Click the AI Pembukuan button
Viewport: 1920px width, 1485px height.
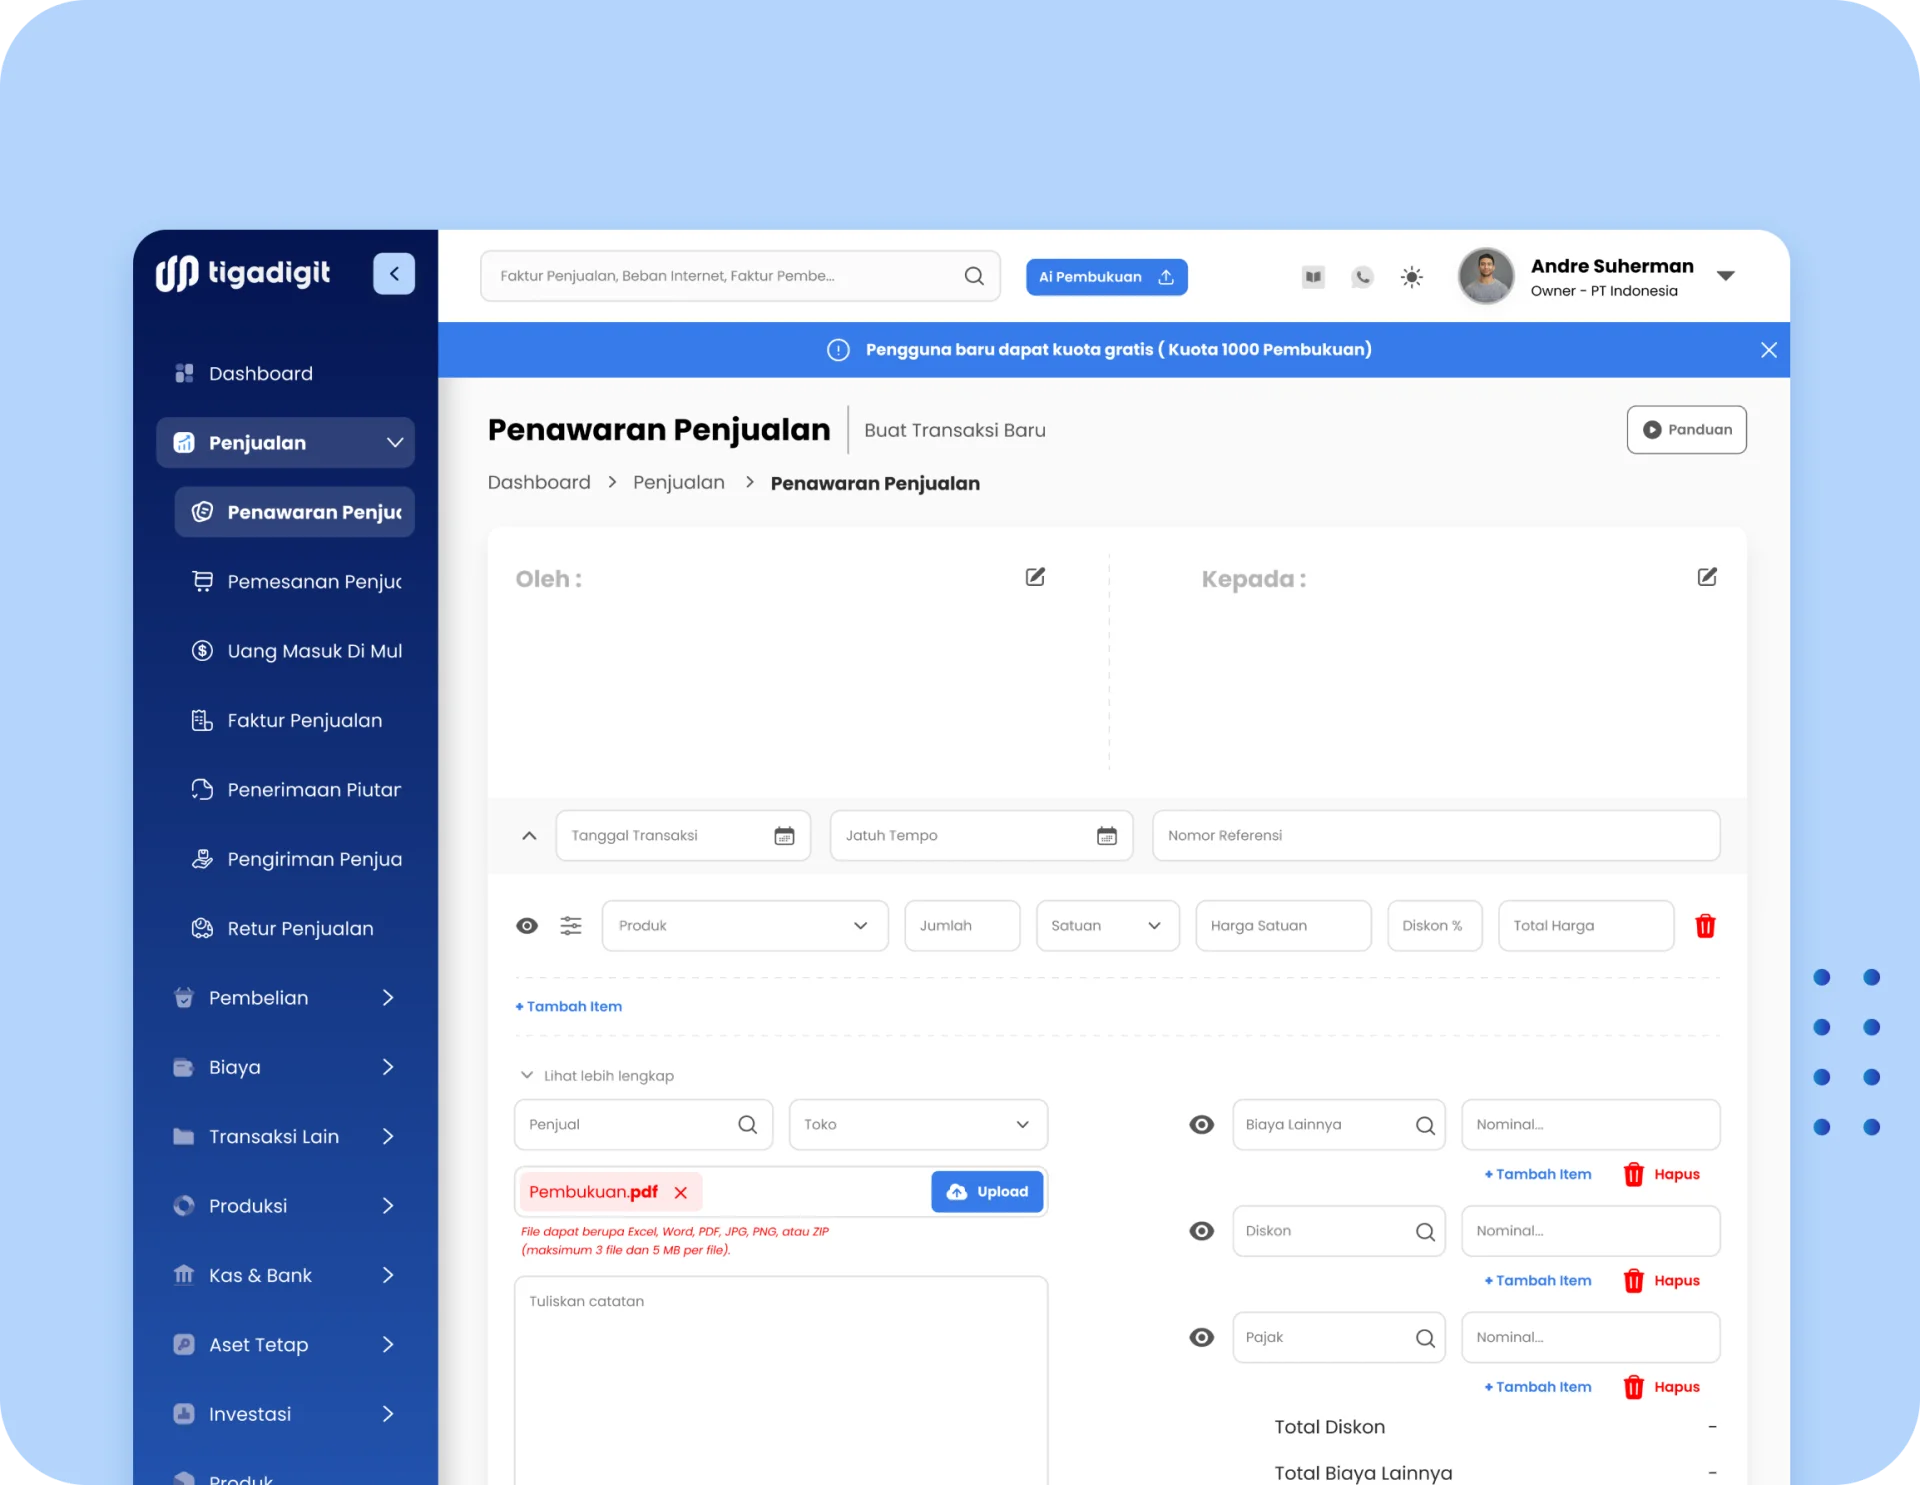pos(1106,277)
